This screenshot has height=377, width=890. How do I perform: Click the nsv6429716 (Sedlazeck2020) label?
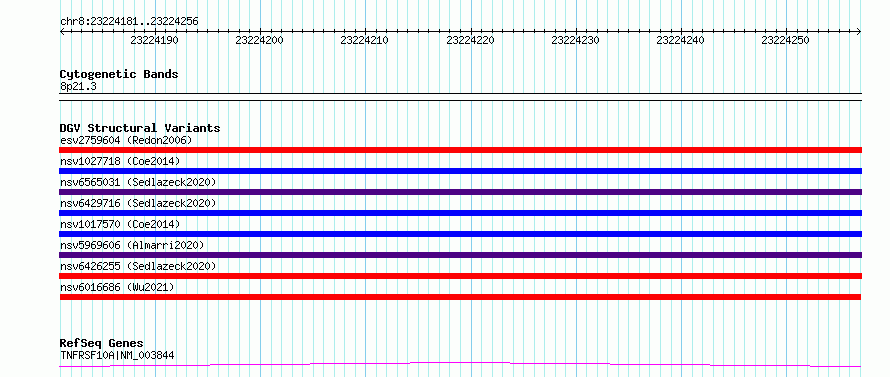pos(138,203)
